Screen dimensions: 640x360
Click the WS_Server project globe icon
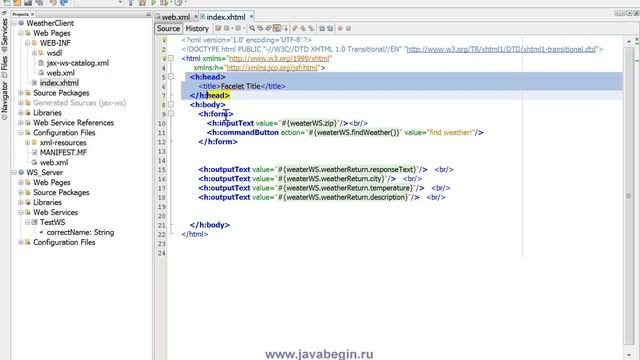(x=21, y=173)
